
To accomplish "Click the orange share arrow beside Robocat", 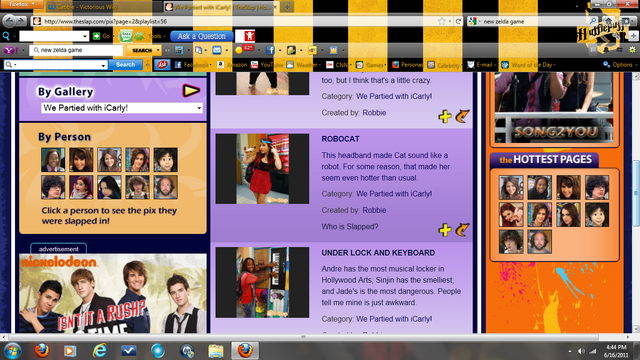I will [462, 230].
